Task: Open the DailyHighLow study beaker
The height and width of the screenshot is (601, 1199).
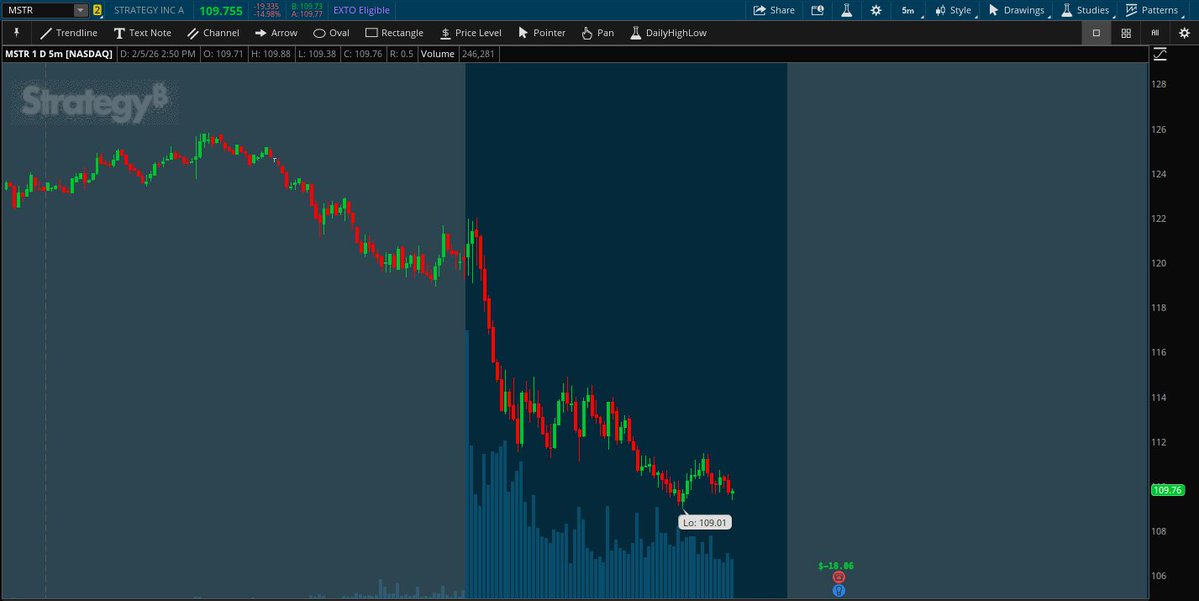Action: pos(670,32)
